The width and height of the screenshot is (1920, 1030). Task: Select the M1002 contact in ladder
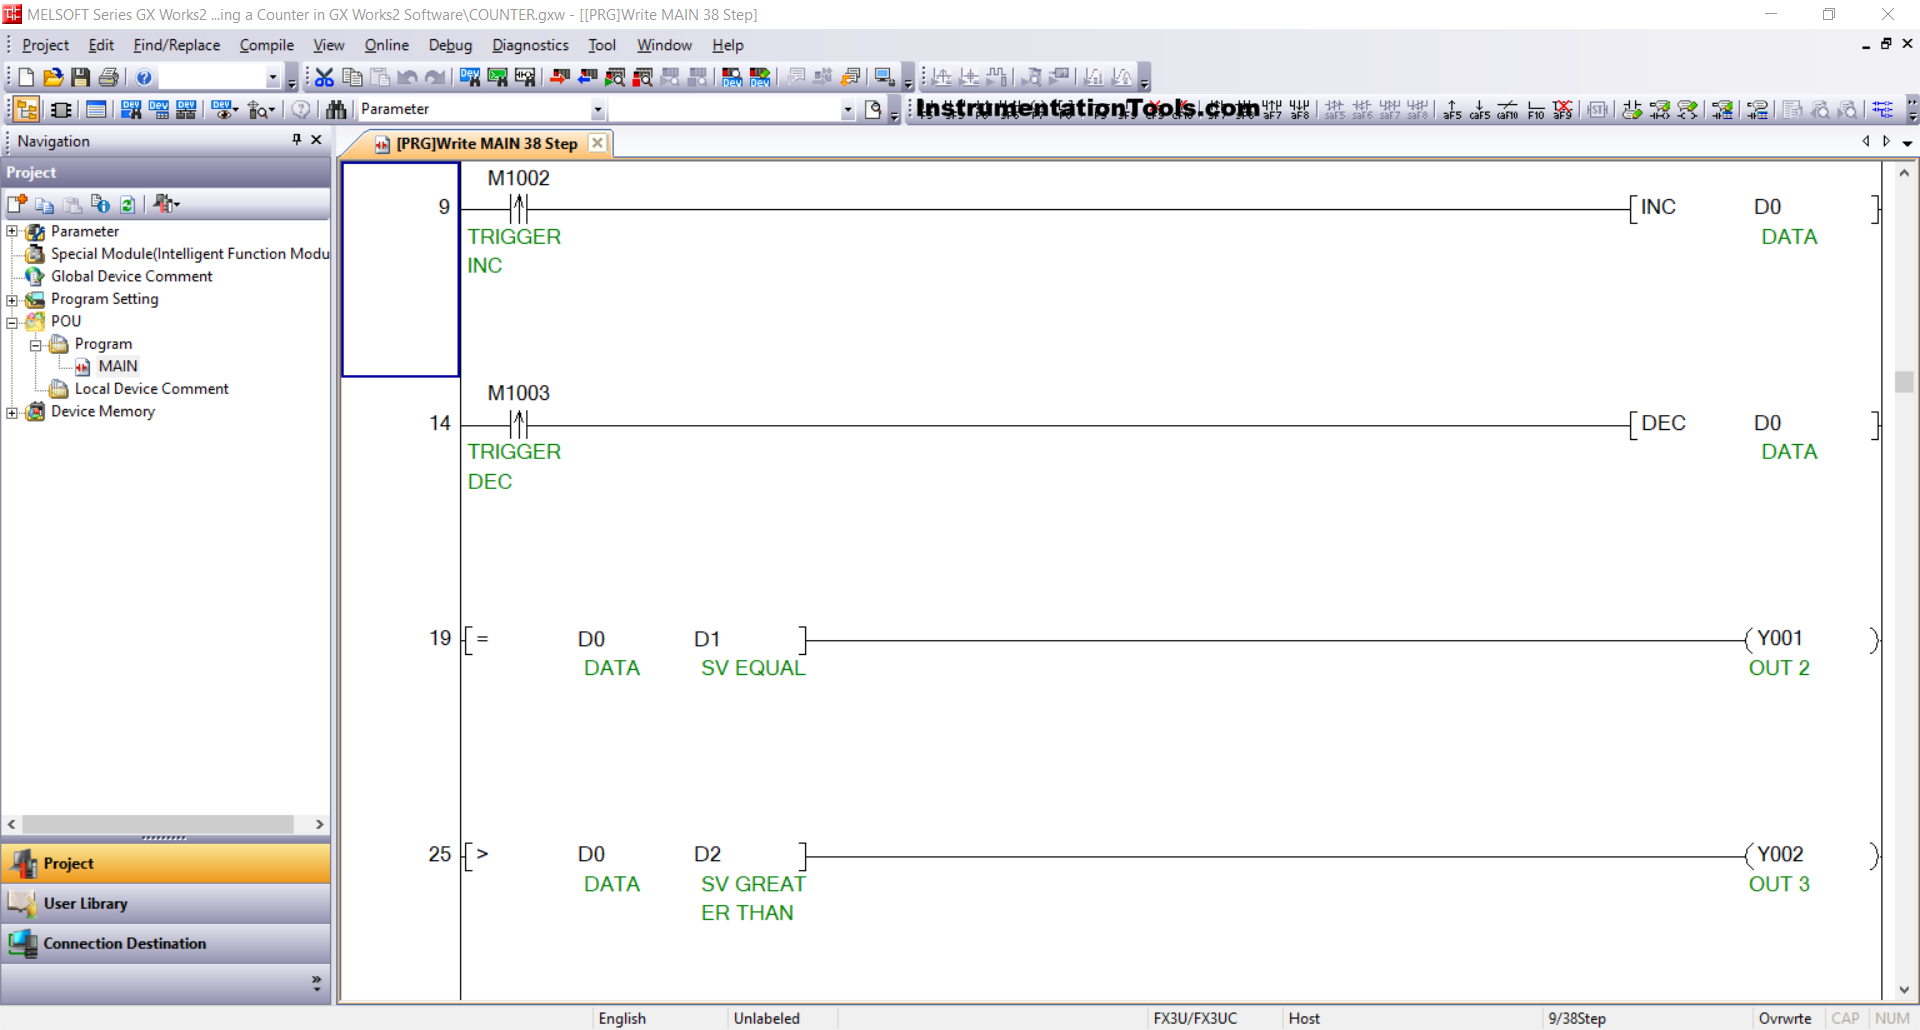pyautogui.click(x=518, y=209)
